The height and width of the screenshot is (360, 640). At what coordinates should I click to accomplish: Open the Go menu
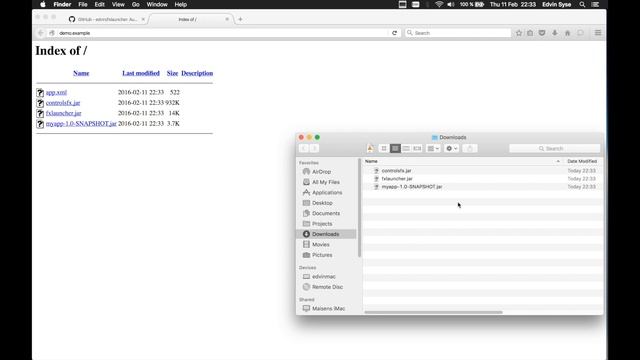pos(136,4)
